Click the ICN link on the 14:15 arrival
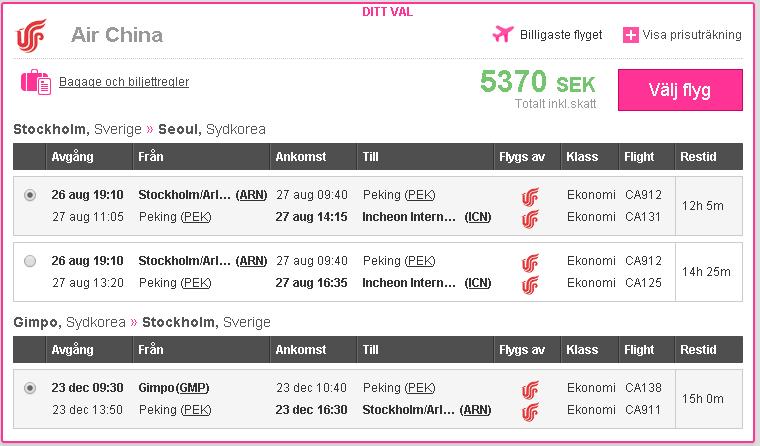The width and height of the screenshot is (760, 446). pos(479,216)
